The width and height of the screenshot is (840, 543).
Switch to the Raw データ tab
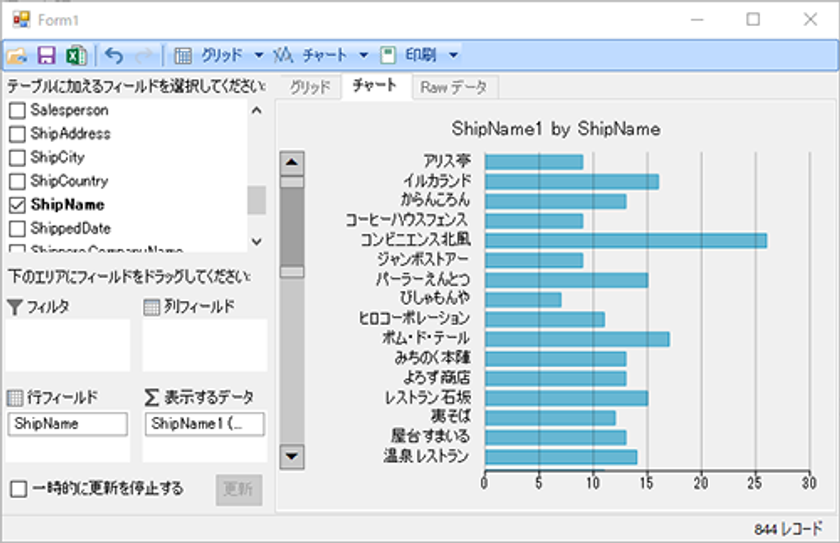pyautogui.click(x=454, y=87)
